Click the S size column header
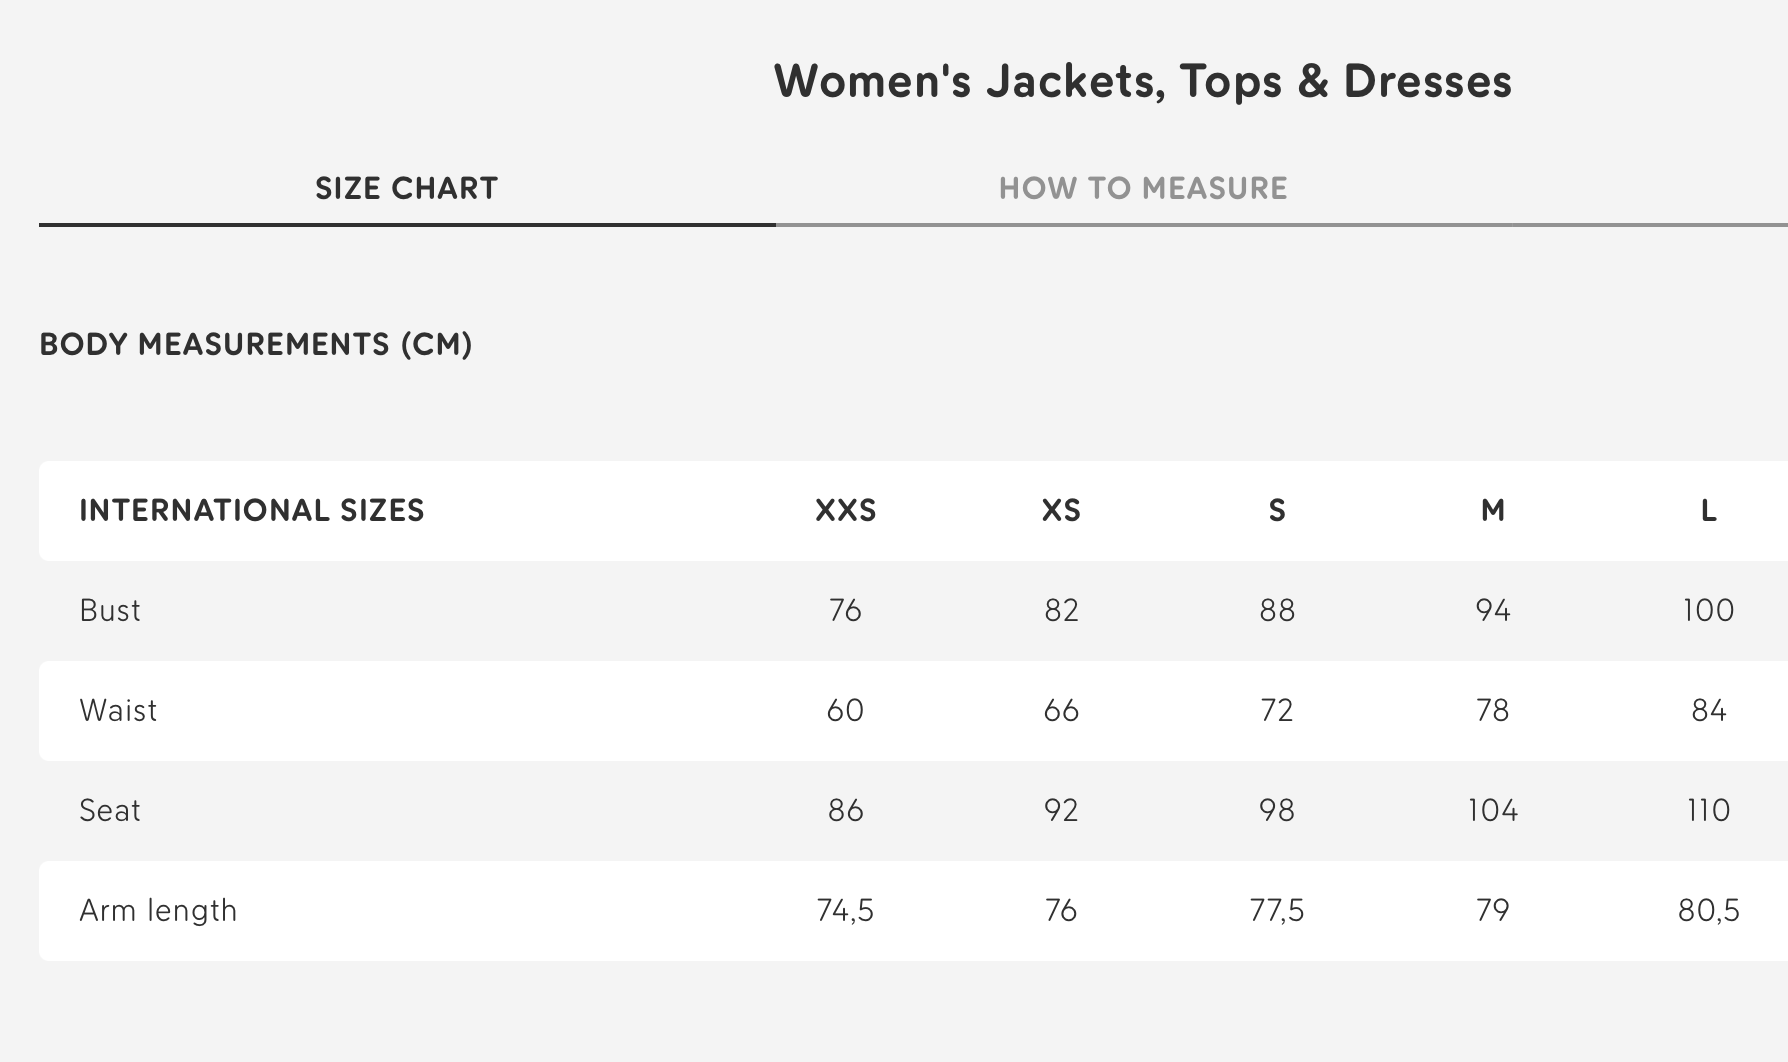1788x1062 pixels. 1277,511
